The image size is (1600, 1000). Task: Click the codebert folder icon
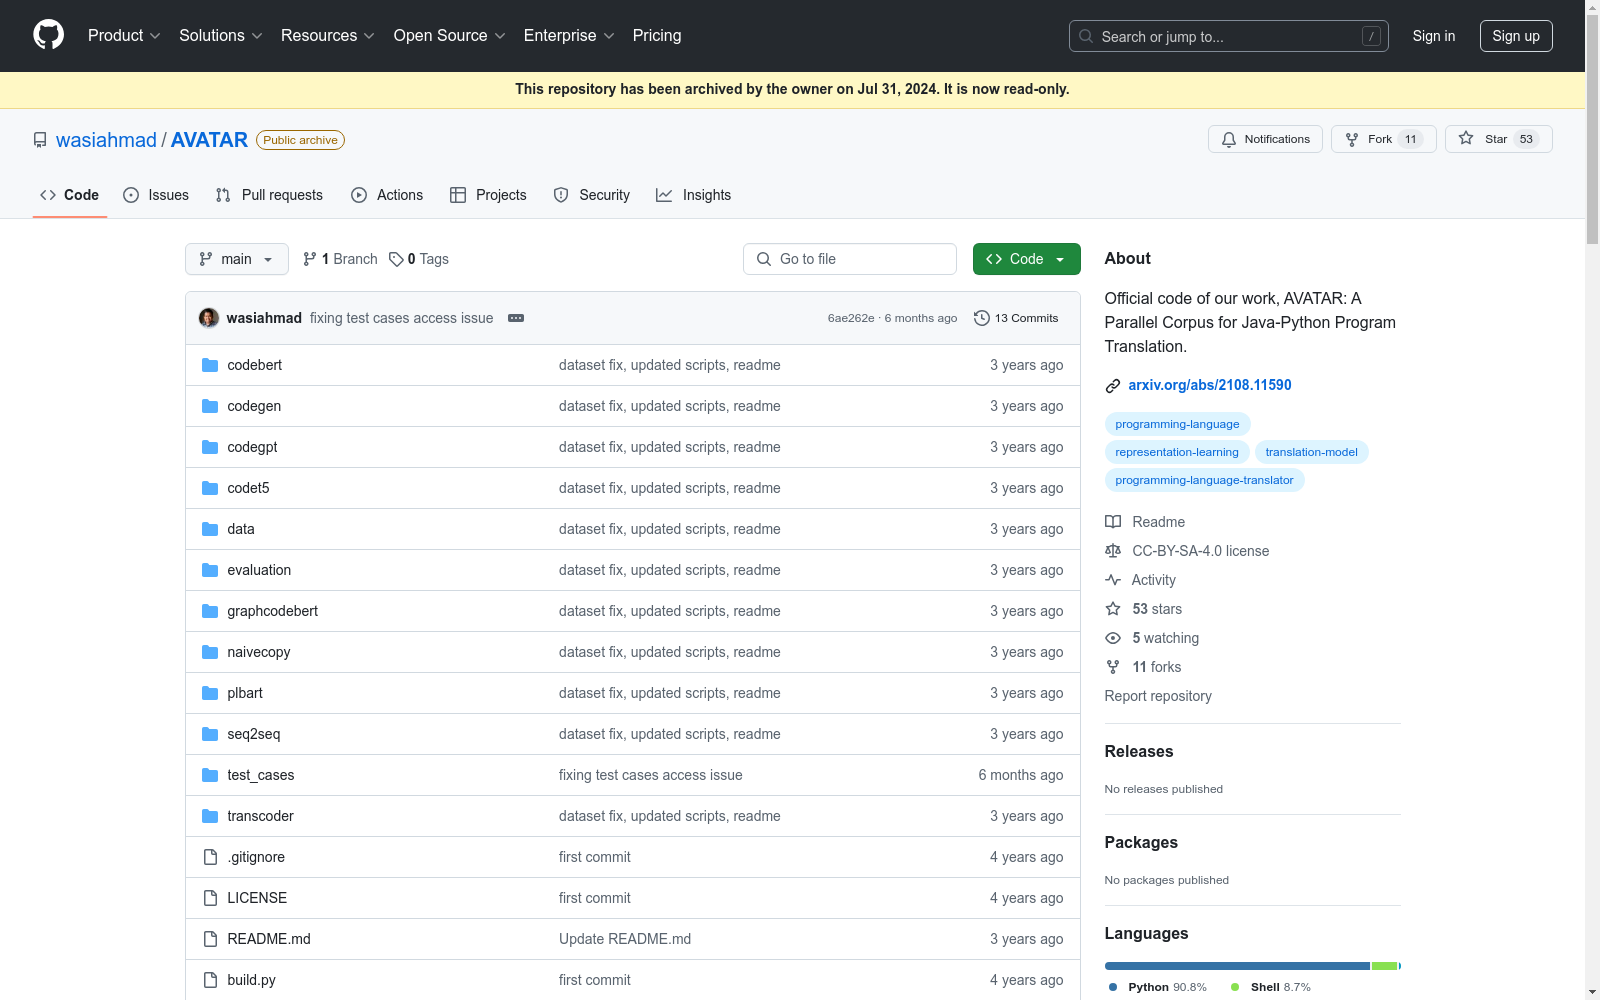pyautogui.click(x=210, y=365)
